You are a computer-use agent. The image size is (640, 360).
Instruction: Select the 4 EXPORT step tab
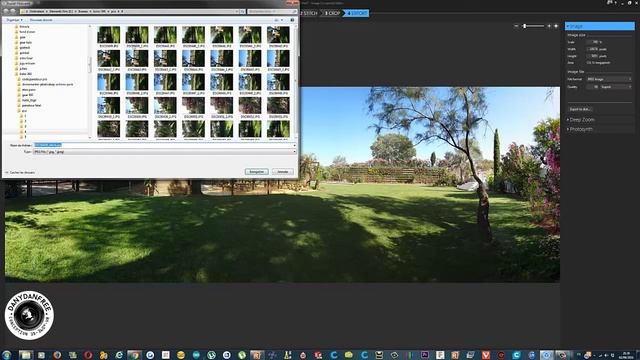tap(357, 13)
